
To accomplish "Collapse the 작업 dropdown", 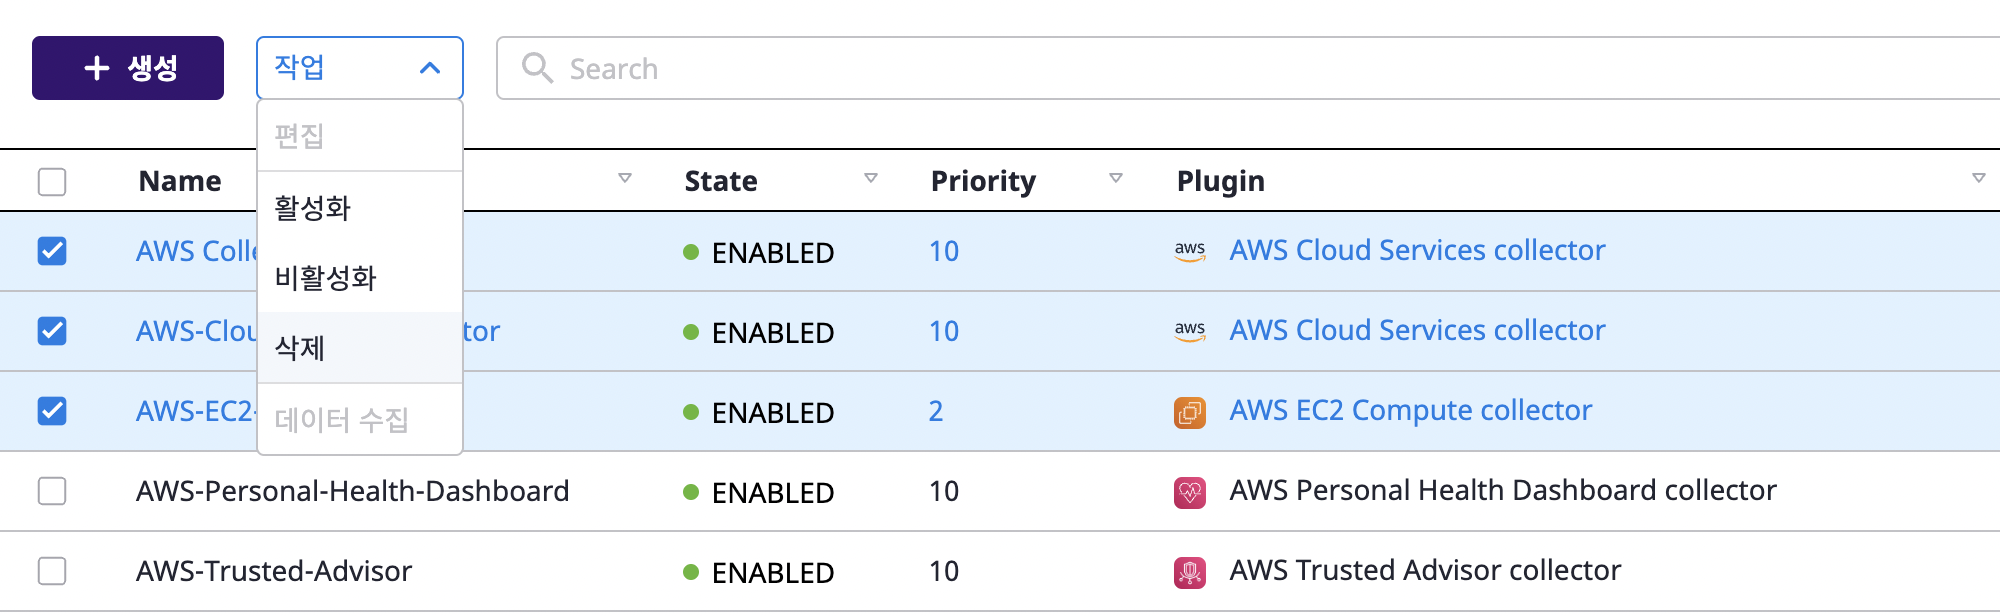I will click(x=360, y=68).
